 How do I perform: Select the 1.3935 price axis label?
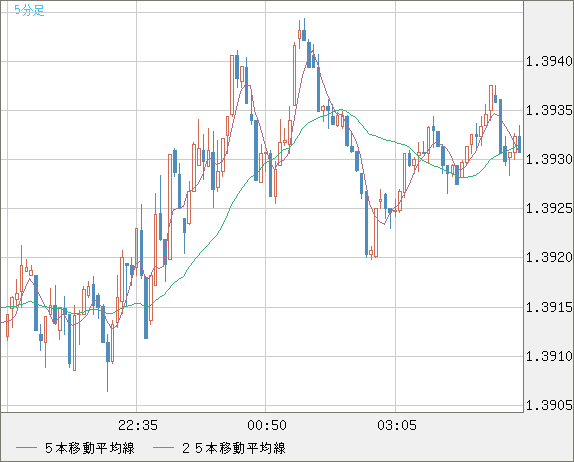549,111
